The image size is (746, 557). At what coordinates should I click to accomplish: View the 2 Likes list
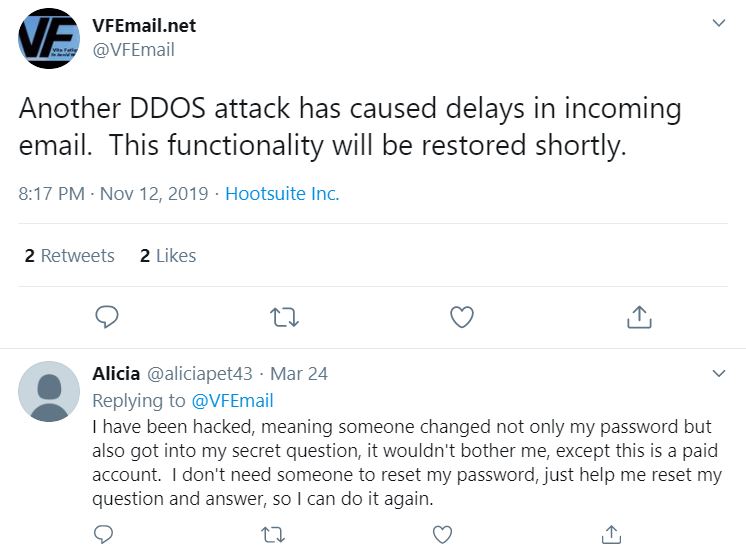(168, 256)
